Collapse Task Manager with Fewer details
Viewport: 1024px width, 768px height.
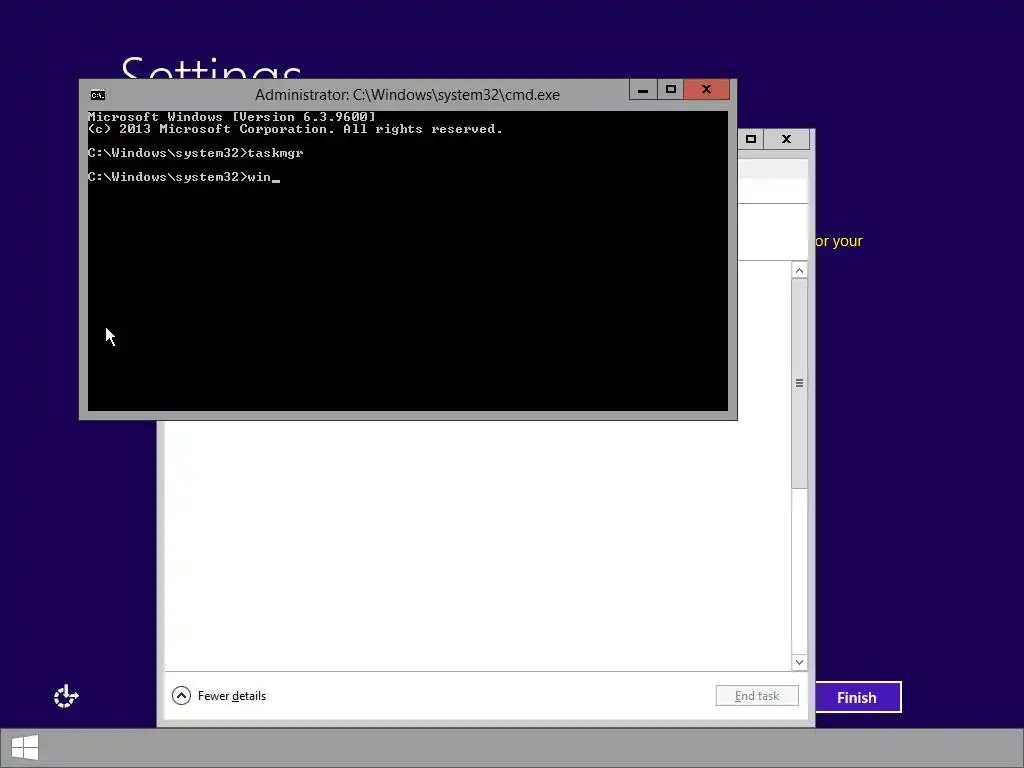tap(219, 696)
